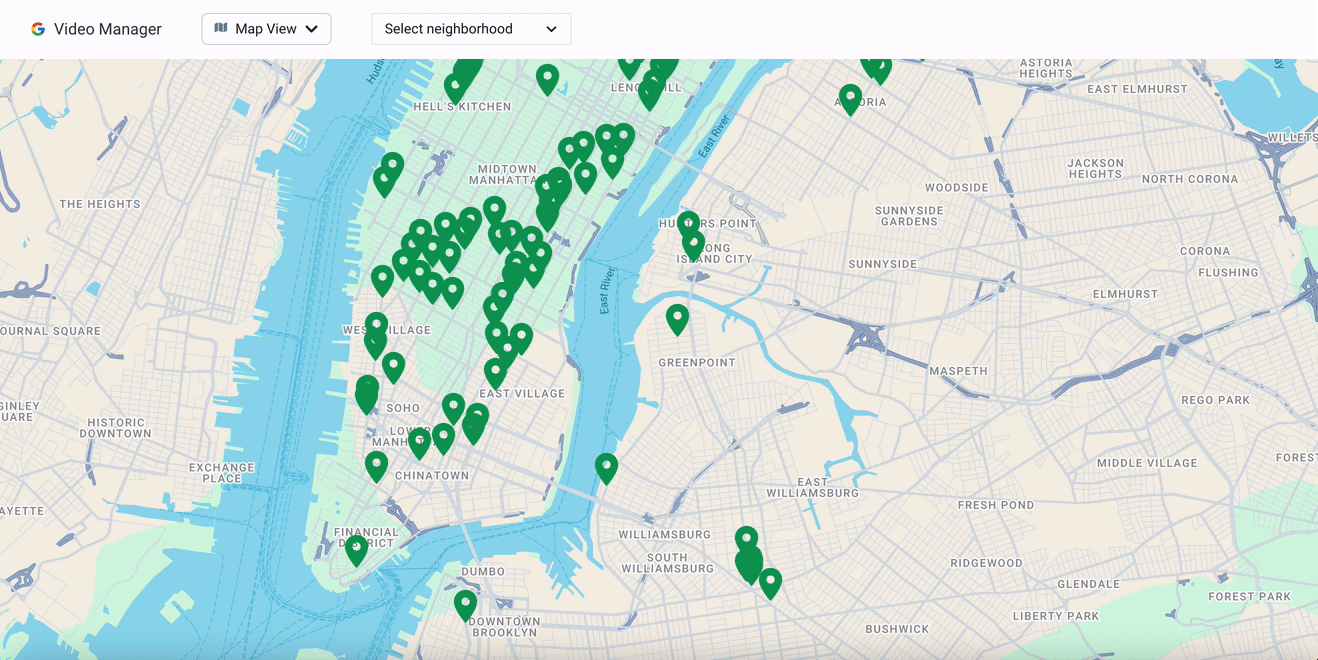Screen dimensions: 1318x660
Task: Open the Map View dropdown
Action: pyautogui.click(x=266, y=29)
